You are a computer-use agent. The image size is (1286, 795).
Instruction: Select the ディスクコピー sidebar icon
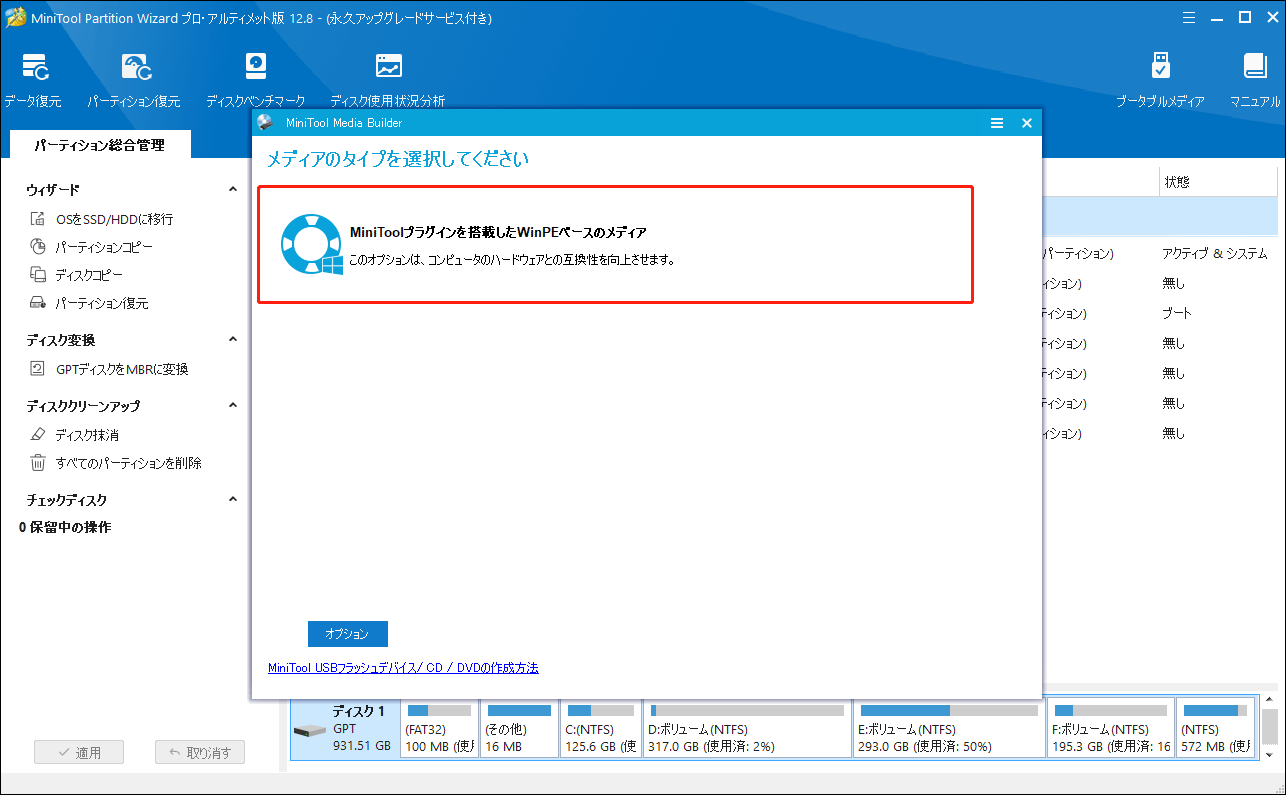[x=38, y=275]
